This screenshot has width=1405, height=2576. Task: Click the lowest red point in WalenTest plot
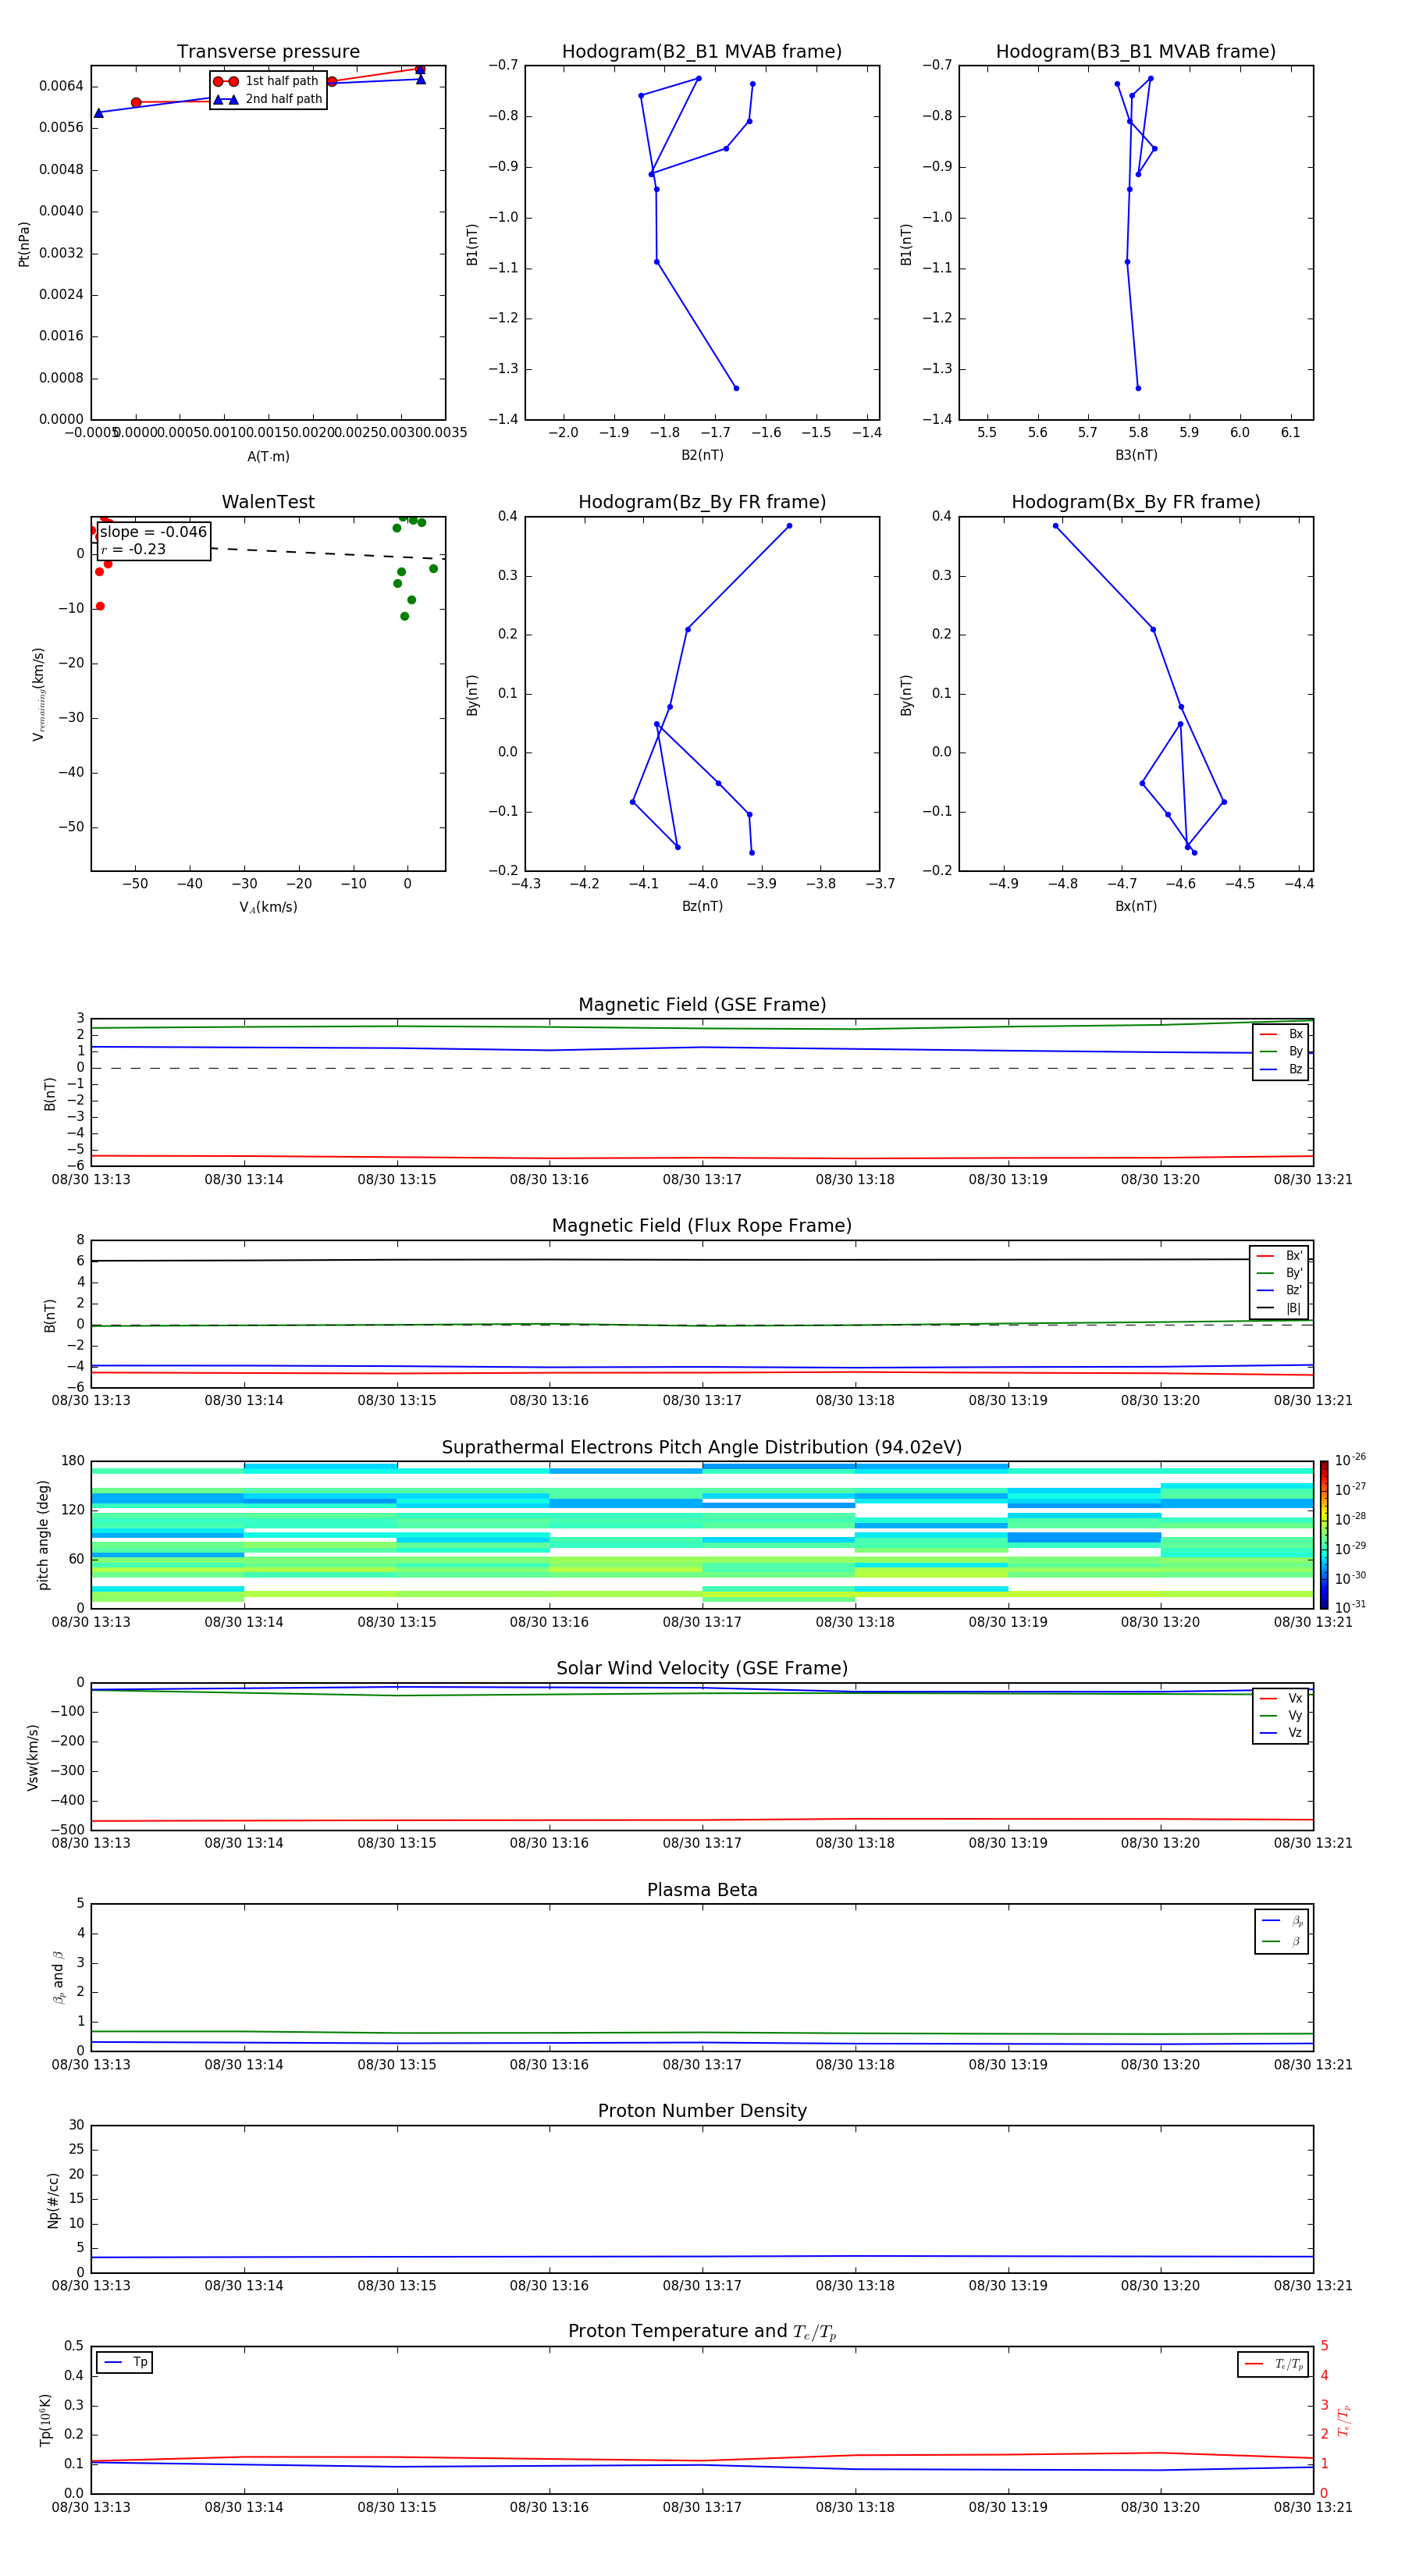click(x=100, y=606)
